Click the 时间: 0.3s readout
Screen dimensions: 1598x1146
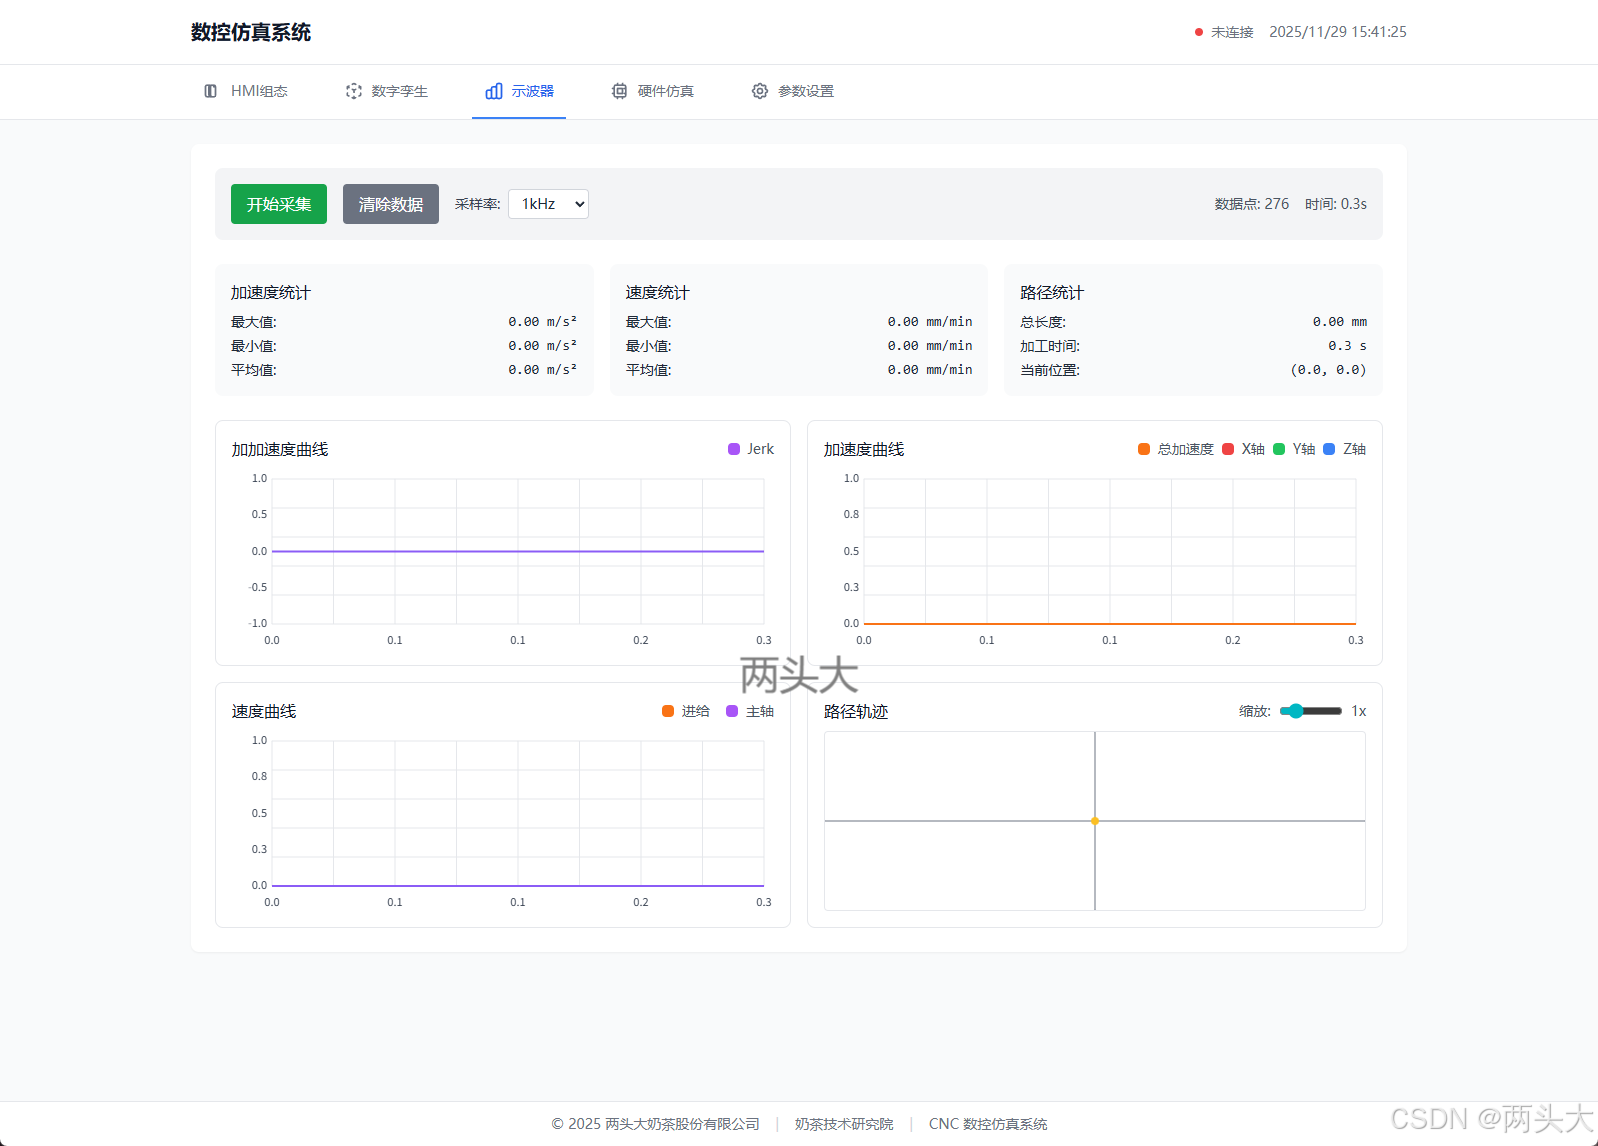(x=1336, y=204)
